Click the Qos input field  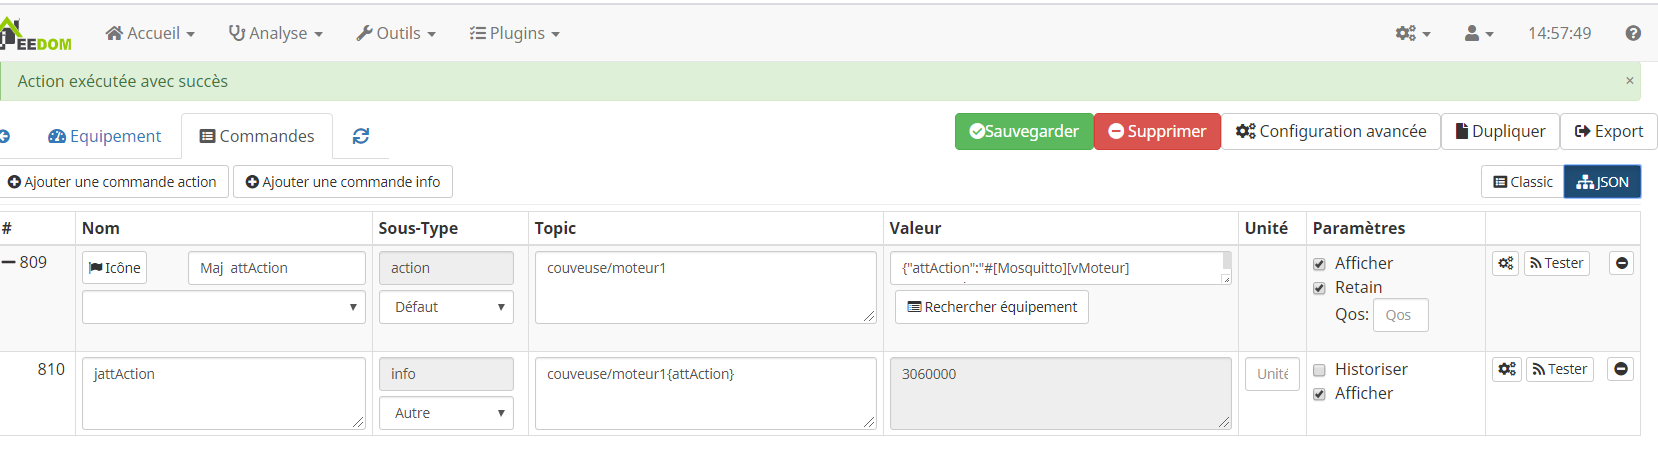tap(1400, 315)
